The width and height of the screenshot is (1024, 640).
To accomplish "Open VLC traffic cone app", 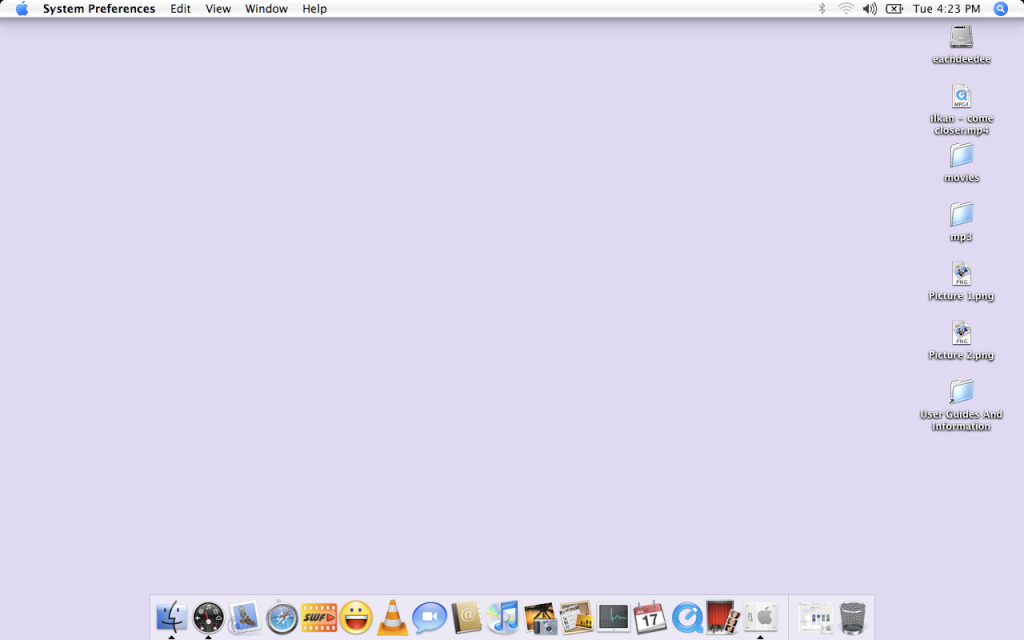I will click(x=393, y=617).
